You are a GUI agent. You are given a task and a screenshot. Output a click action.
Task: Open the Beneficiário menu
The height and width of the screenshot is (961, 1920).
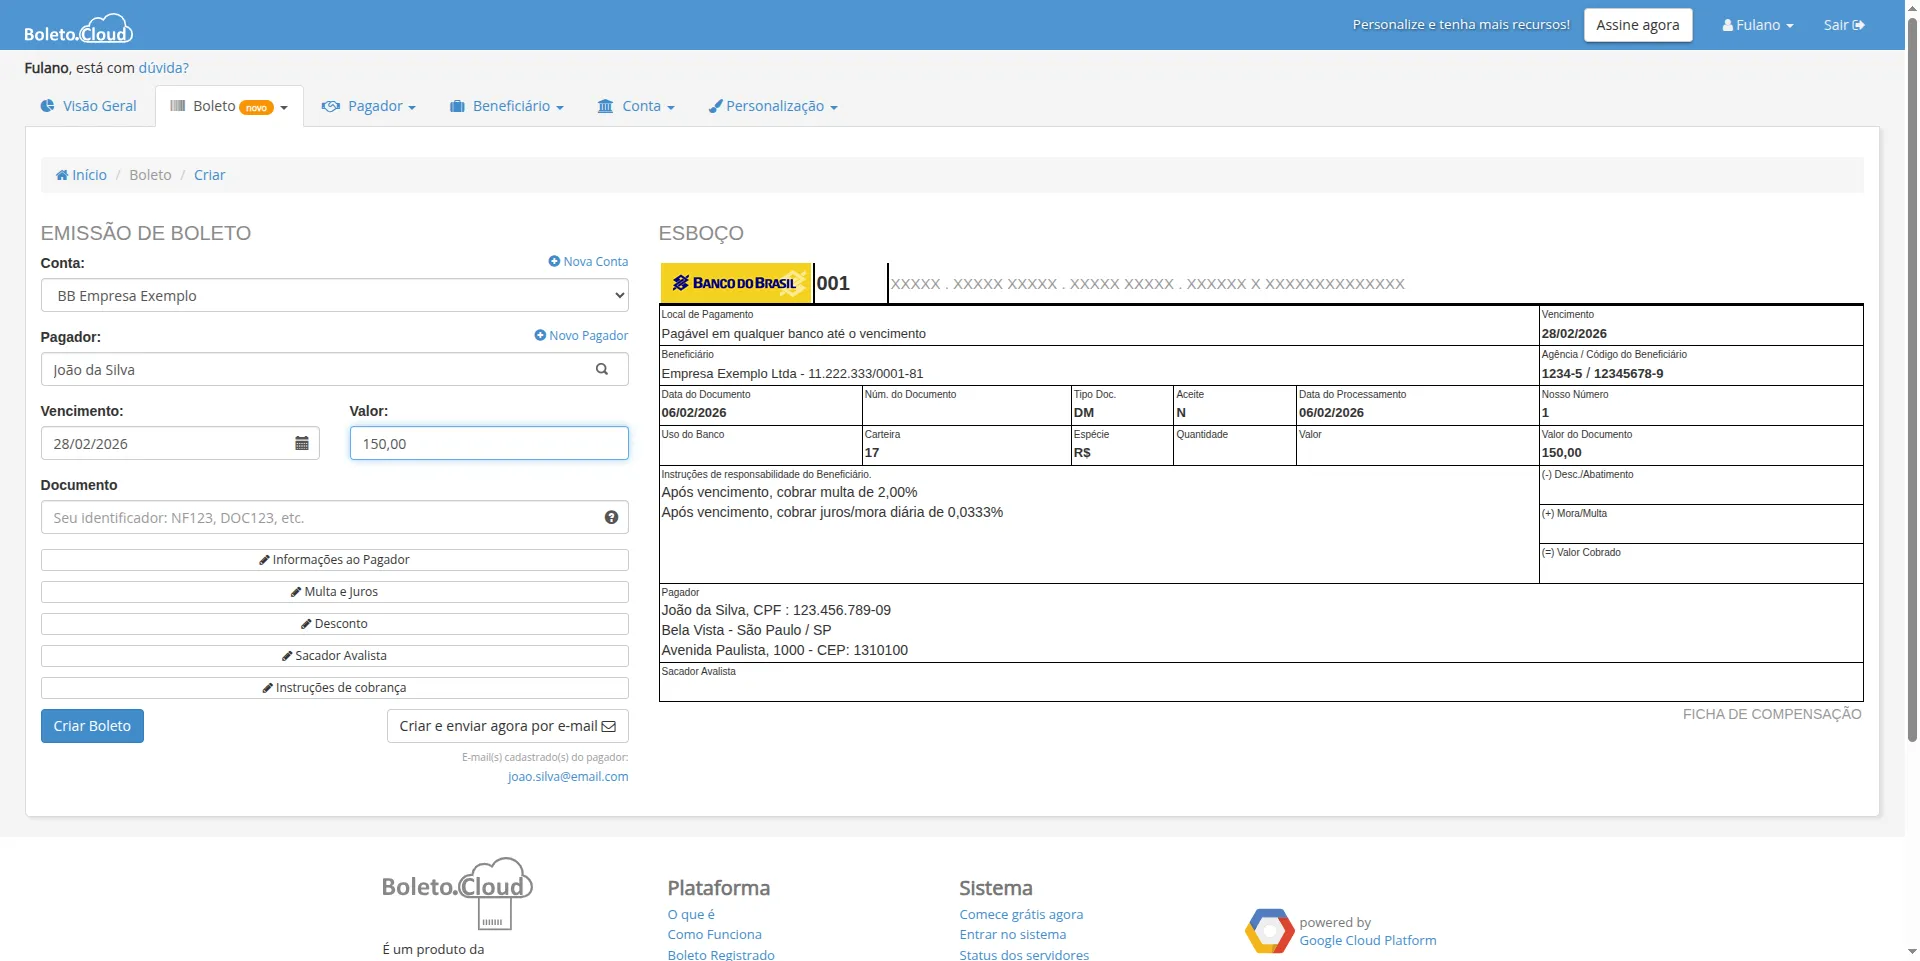(x=507, y=106)
